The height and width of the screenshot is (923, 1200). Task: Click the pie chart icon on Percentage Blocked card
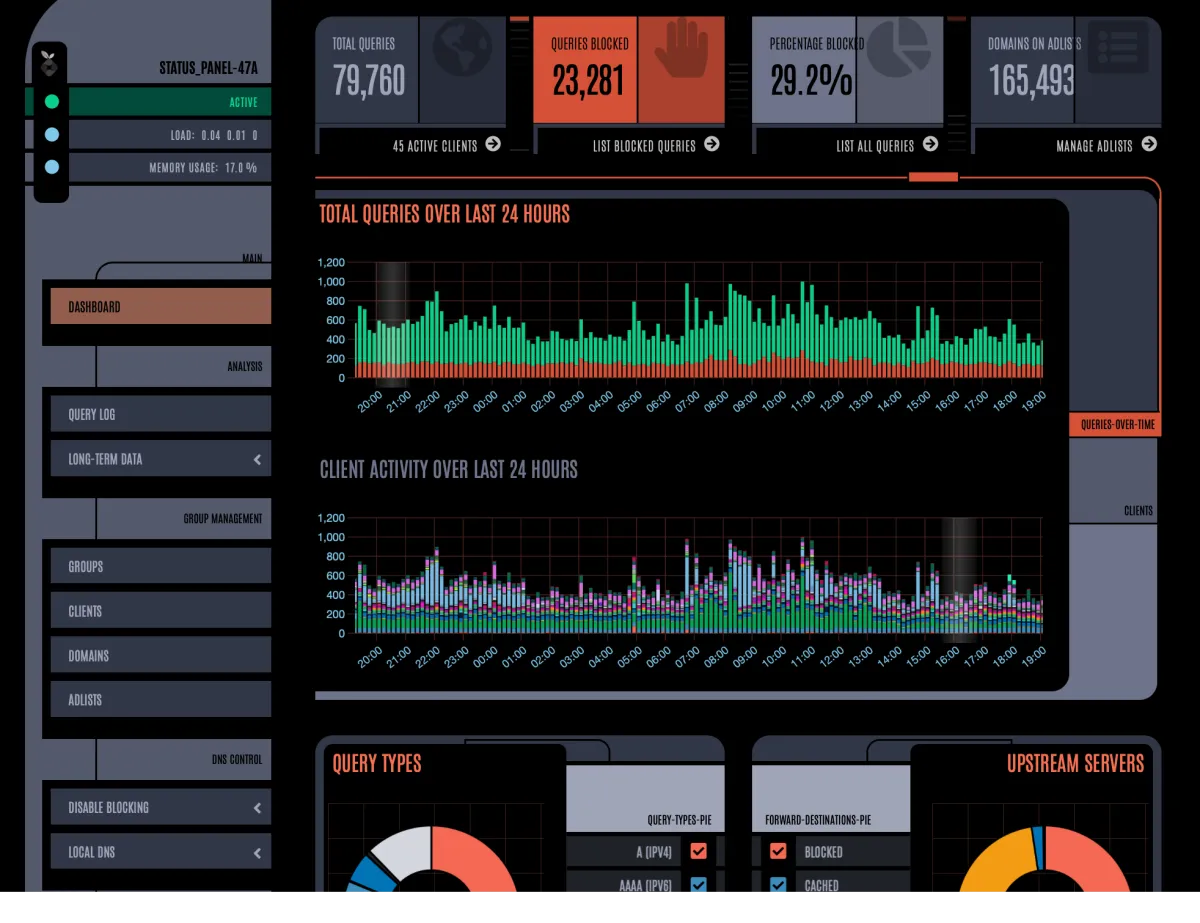click(897, 47)
